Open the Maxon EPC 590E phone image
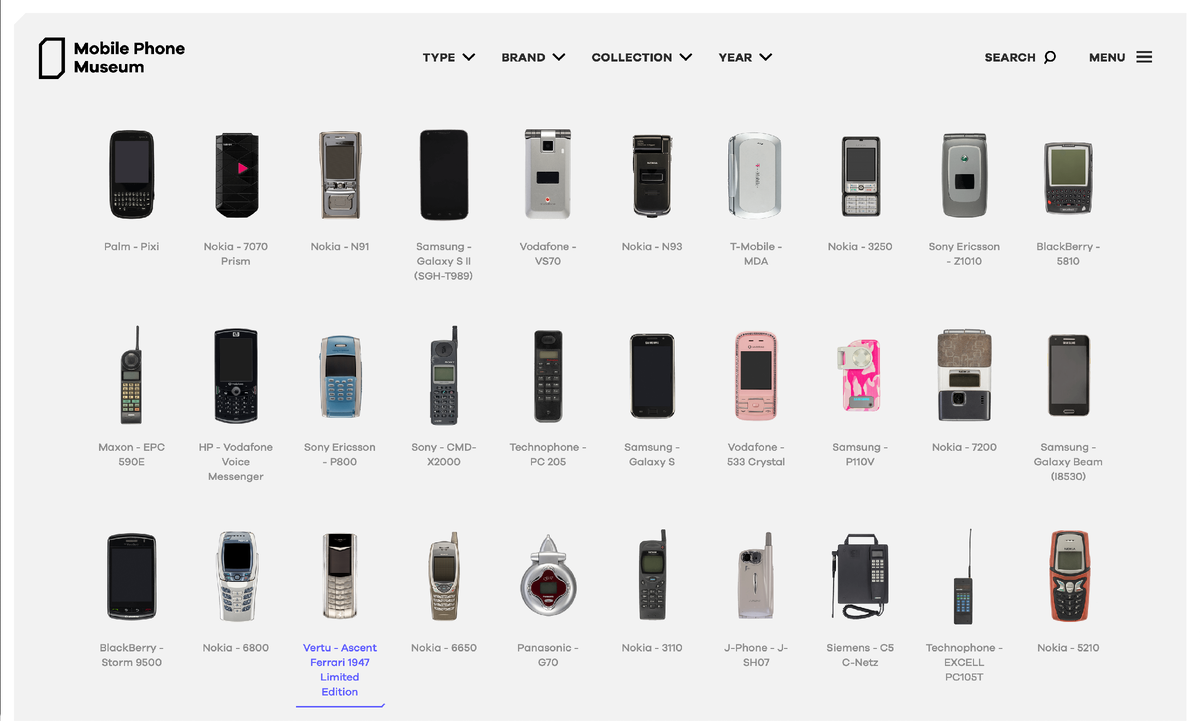This screenshot has width=1200, height=721. pyautogui.click(x=132, y=375)
